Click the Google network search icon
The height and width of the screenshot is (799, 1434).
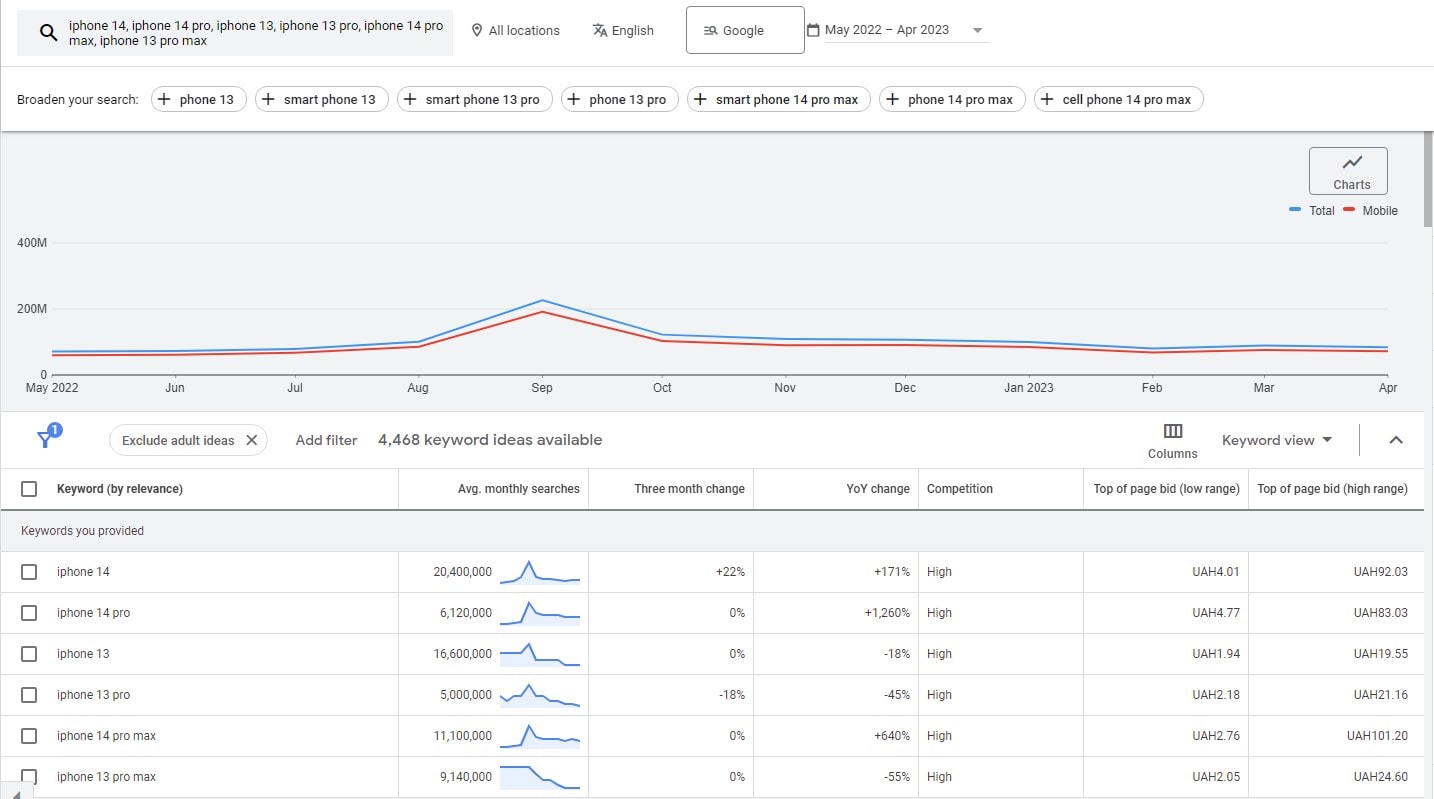[709, 30]
